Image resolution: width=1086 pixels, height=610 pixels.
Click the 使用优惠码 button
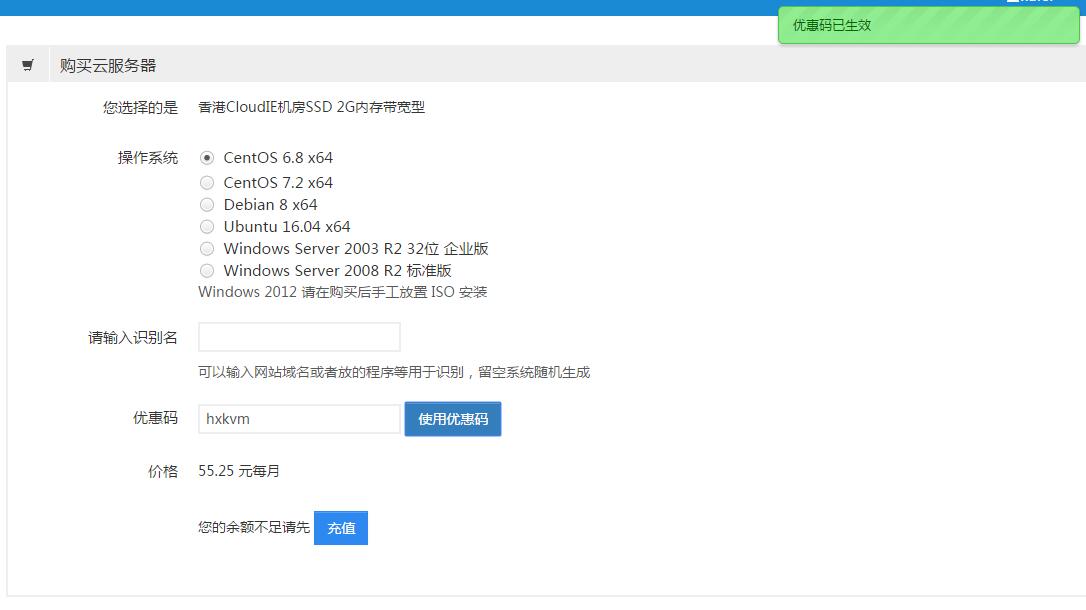coord(453,419)
